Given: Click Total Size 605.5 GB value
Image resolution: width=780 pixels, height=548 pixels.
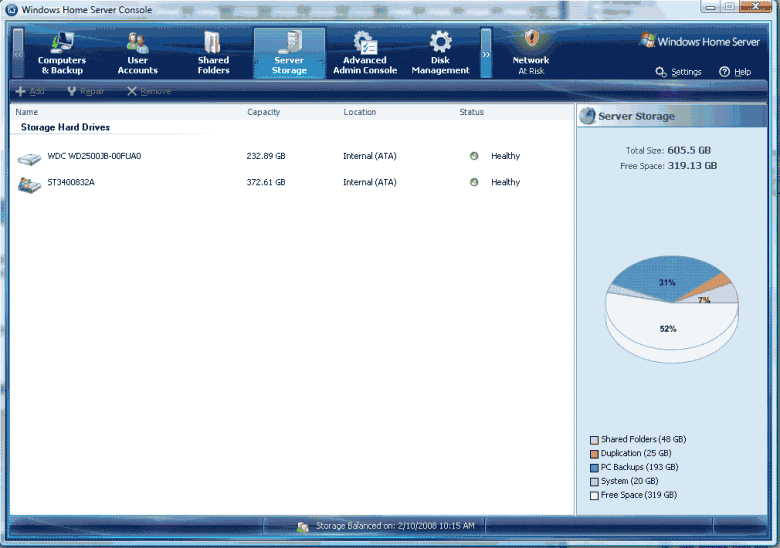Looking at the screenshot, I should point(689,150).
